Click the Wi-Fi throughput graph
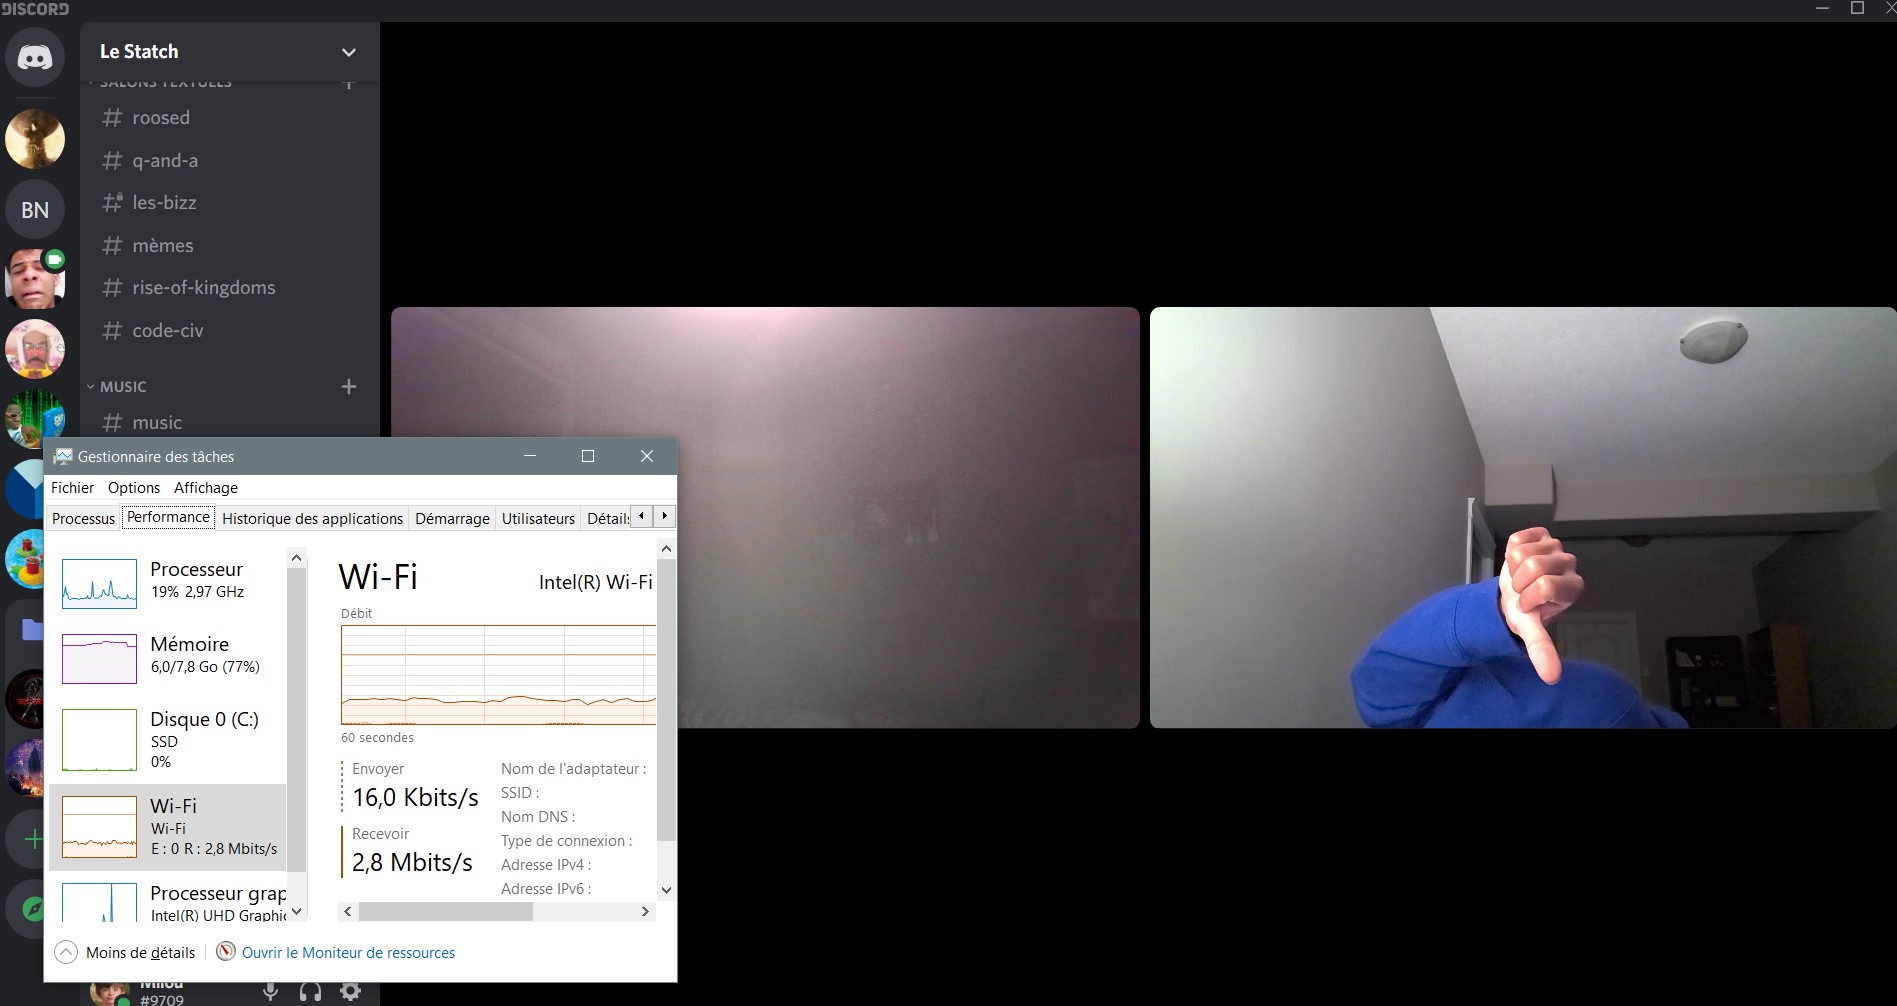The width and height of the screenshot is (1897, 1006). point(498,675)
